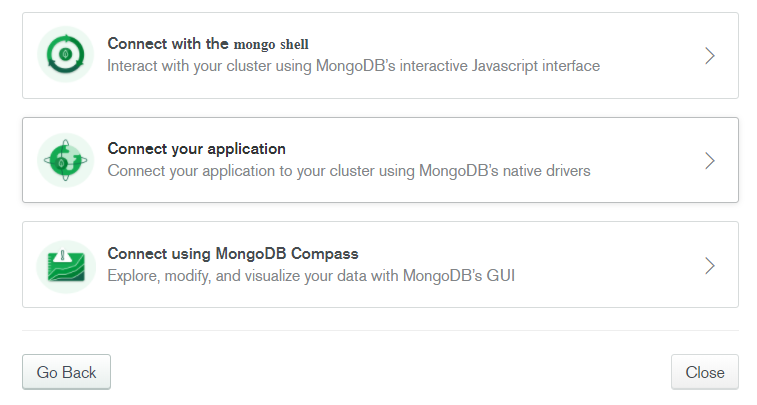This screenshot has width=757, height=405.
Task: Select the 'Connect your application' heading
Action: pyautogui.click(x=196, y=149)
